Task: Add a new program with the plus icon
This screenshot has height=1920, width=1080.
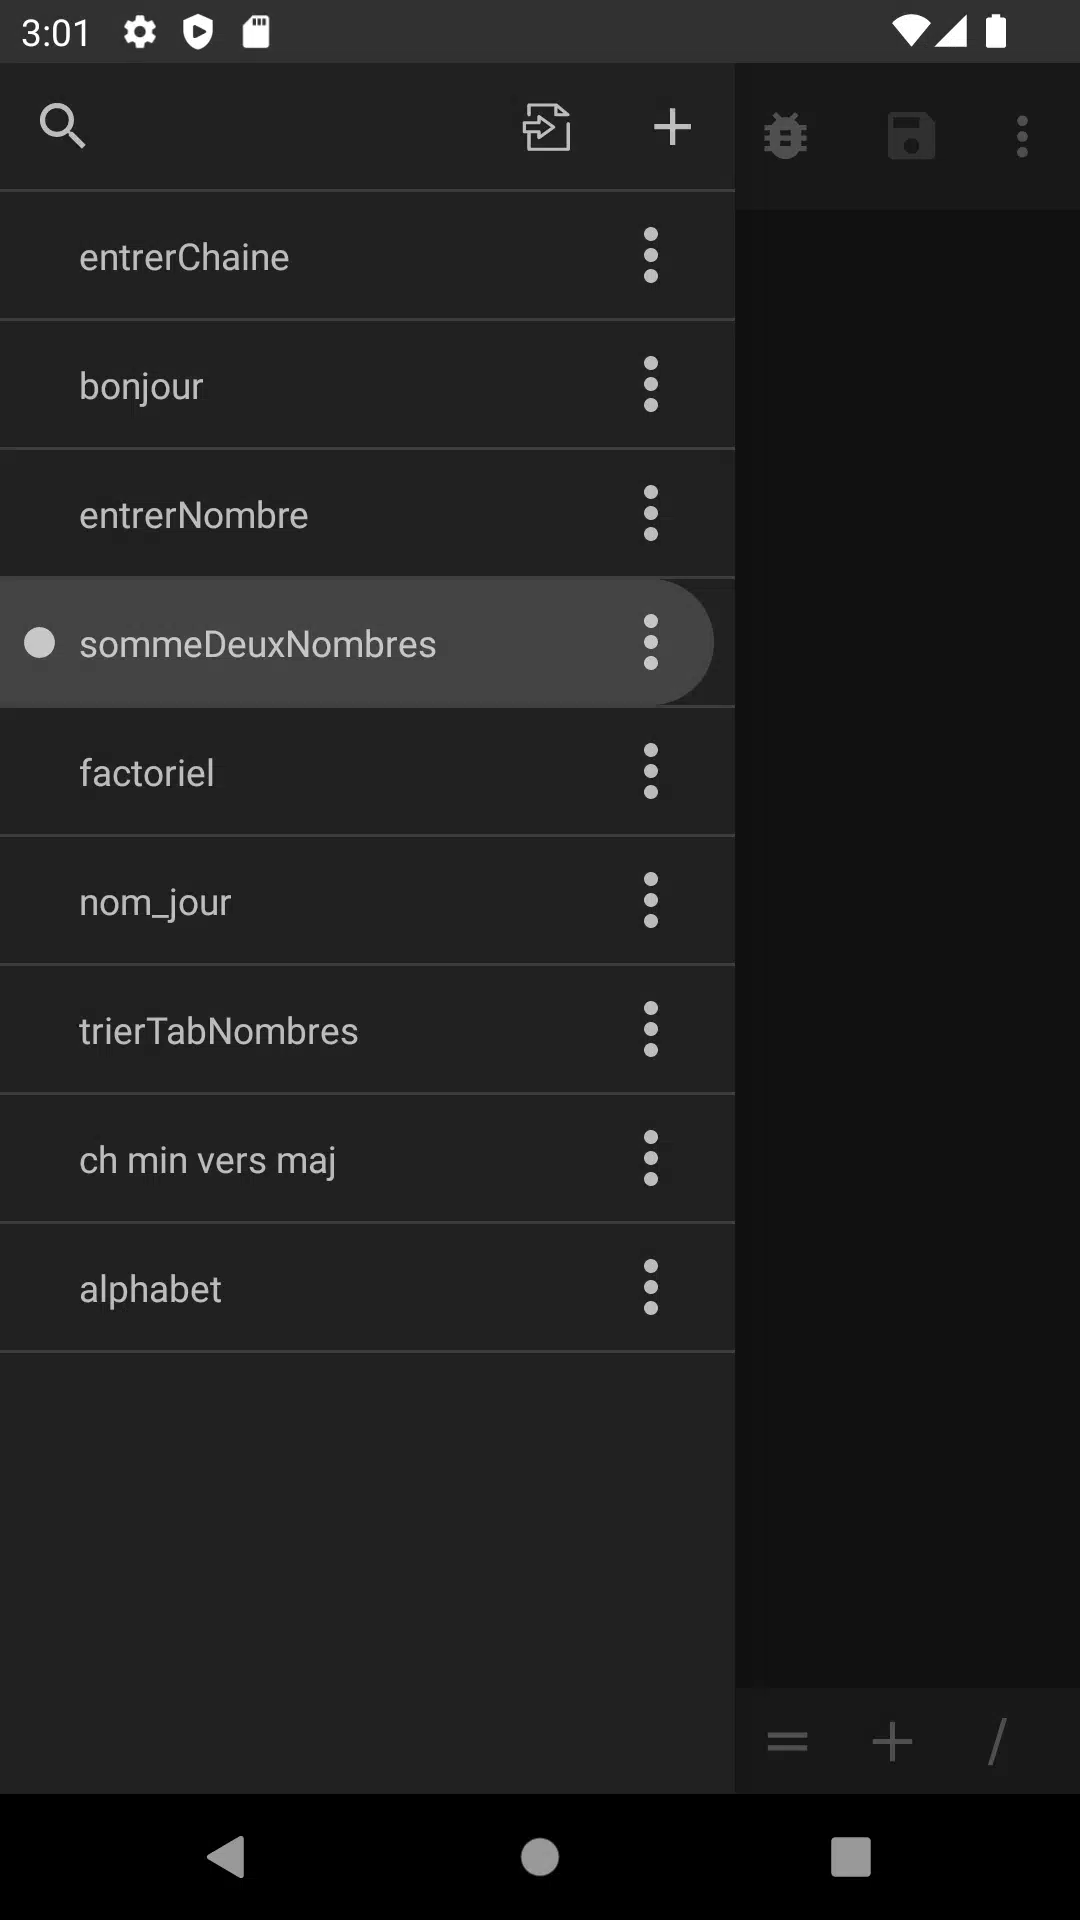Action: click(x=672, y=127)
